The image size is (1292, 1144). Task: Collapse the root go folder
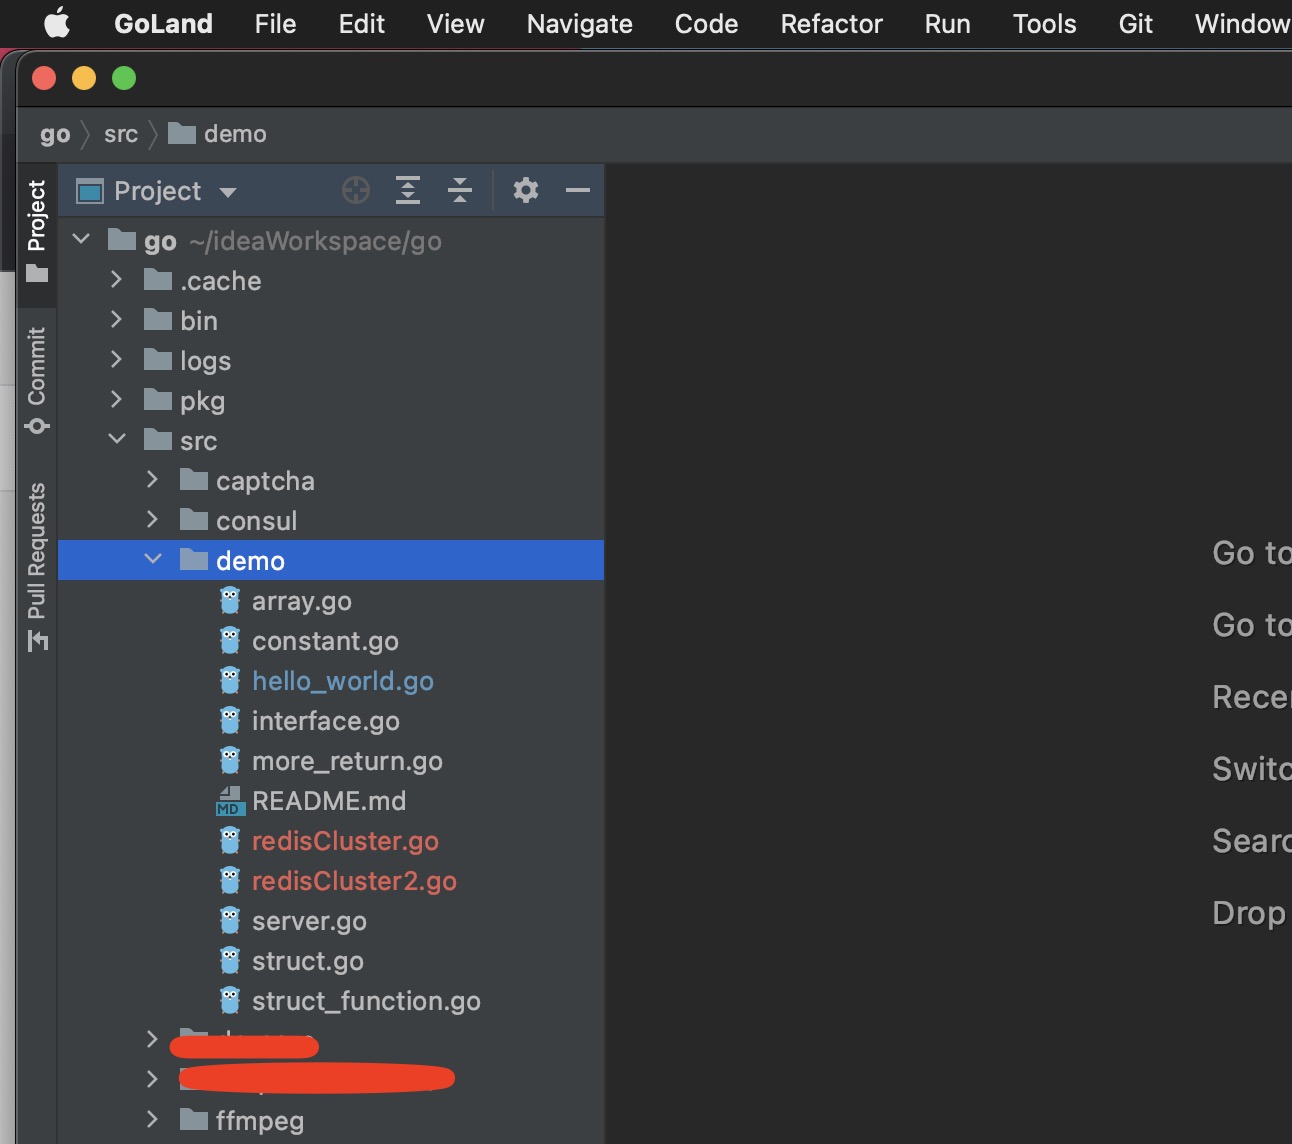[82, 239]
